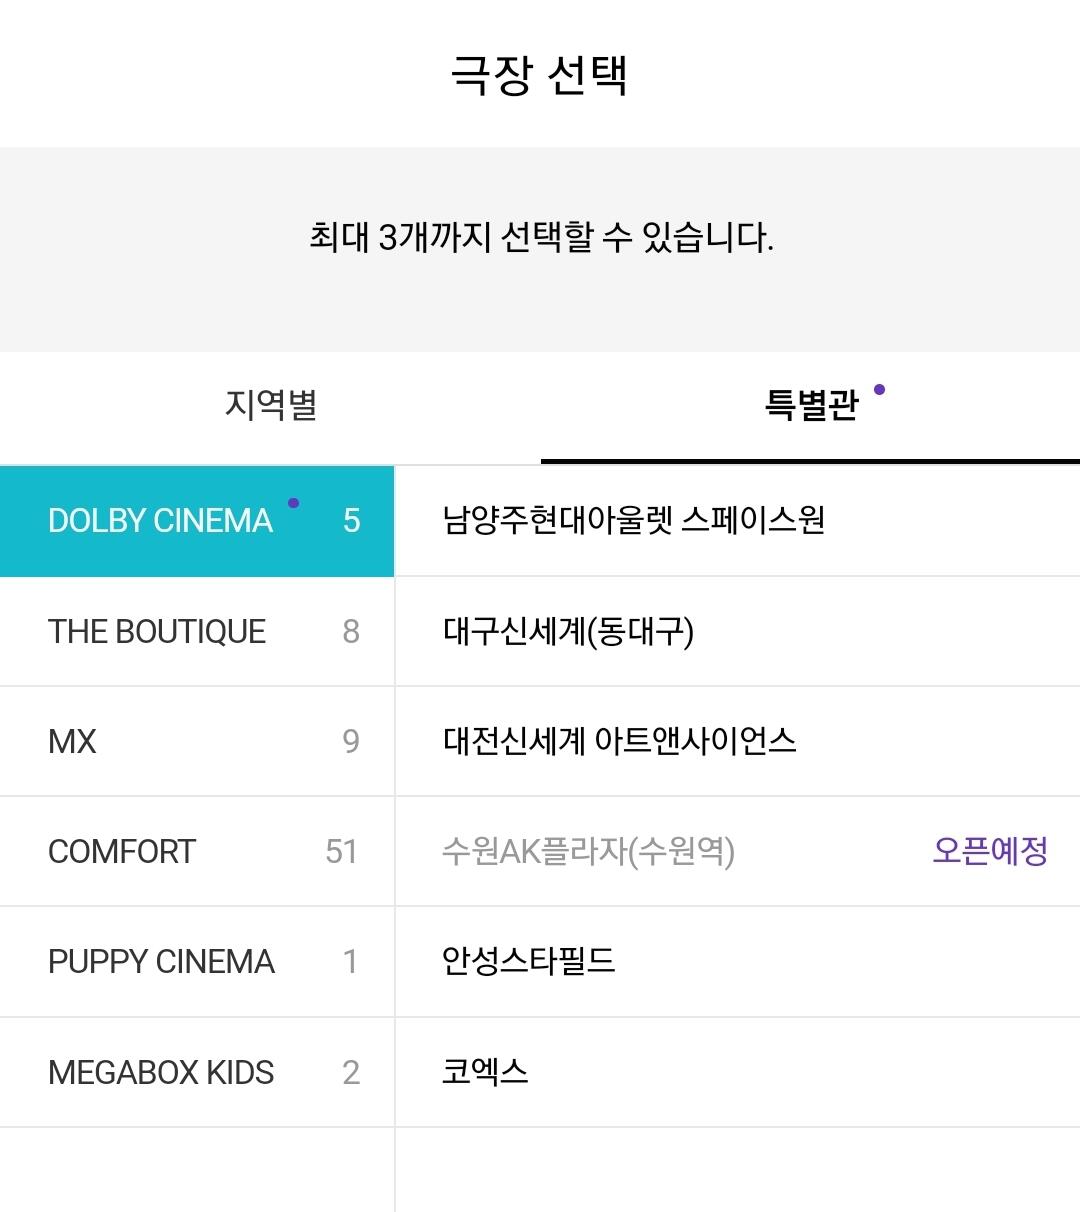Viewport: 1080px width, 1212px height.
Task: Click the 오픈예정 label
Action: [989, 852]
